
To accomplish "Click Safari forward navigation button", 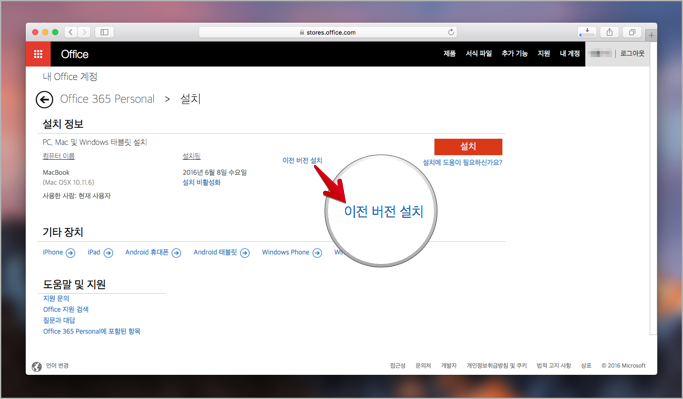I will [85, 32].
